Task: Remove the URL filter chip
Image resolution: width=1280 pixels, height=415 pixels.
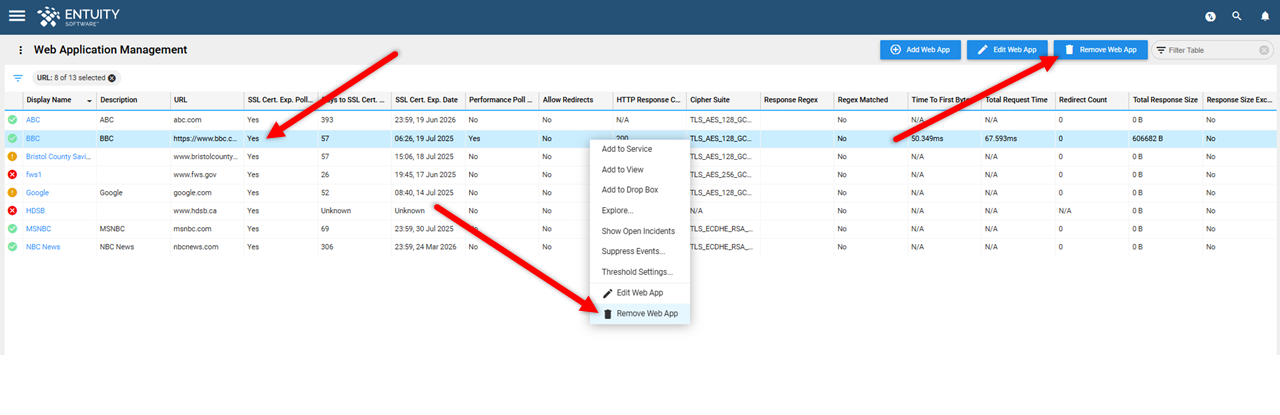Action: click(x=112, y=78)
